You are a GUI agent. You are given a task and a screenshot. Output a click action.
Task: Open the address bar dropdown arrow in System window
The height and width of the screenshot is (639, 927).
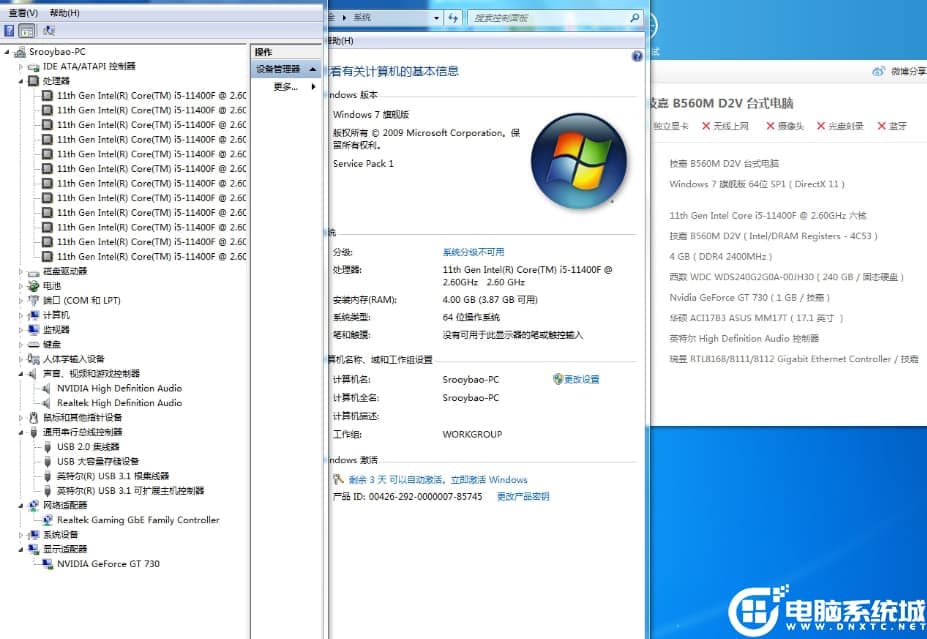[x=436, y=18]
